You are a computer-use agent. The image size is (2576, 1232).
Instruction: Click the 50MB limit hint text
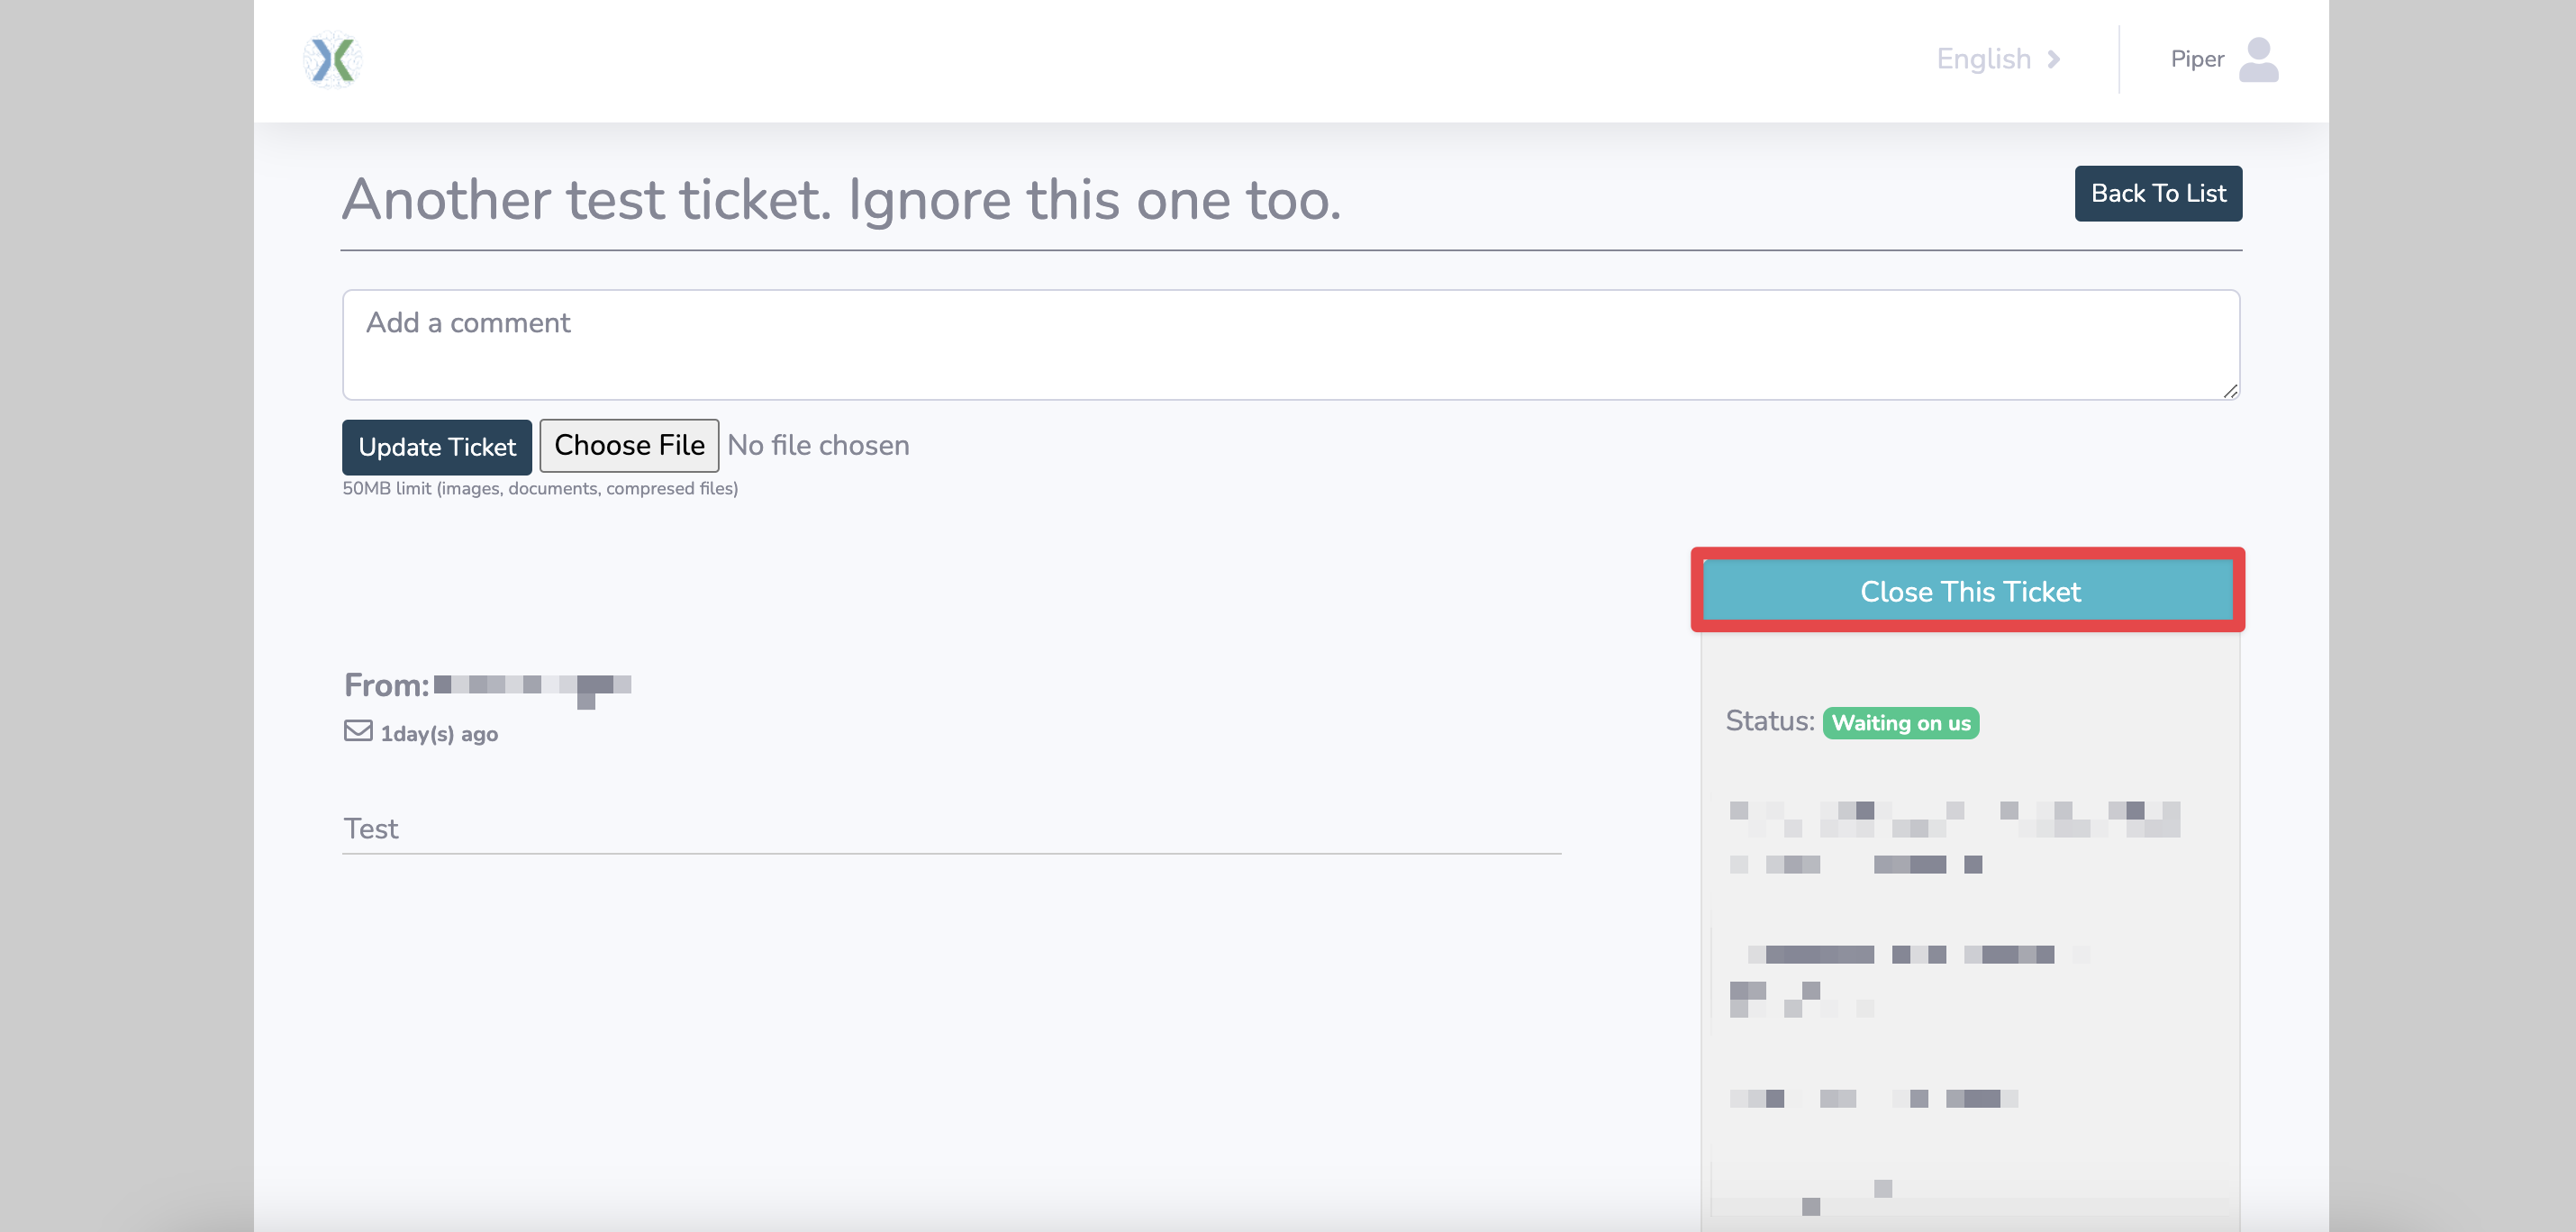(x=540, y=489)
